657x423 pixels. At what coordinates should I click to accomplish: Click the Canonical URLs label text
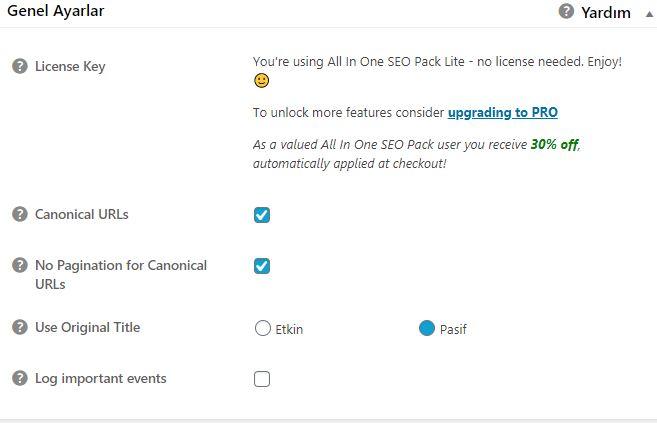tap(82, 214)
